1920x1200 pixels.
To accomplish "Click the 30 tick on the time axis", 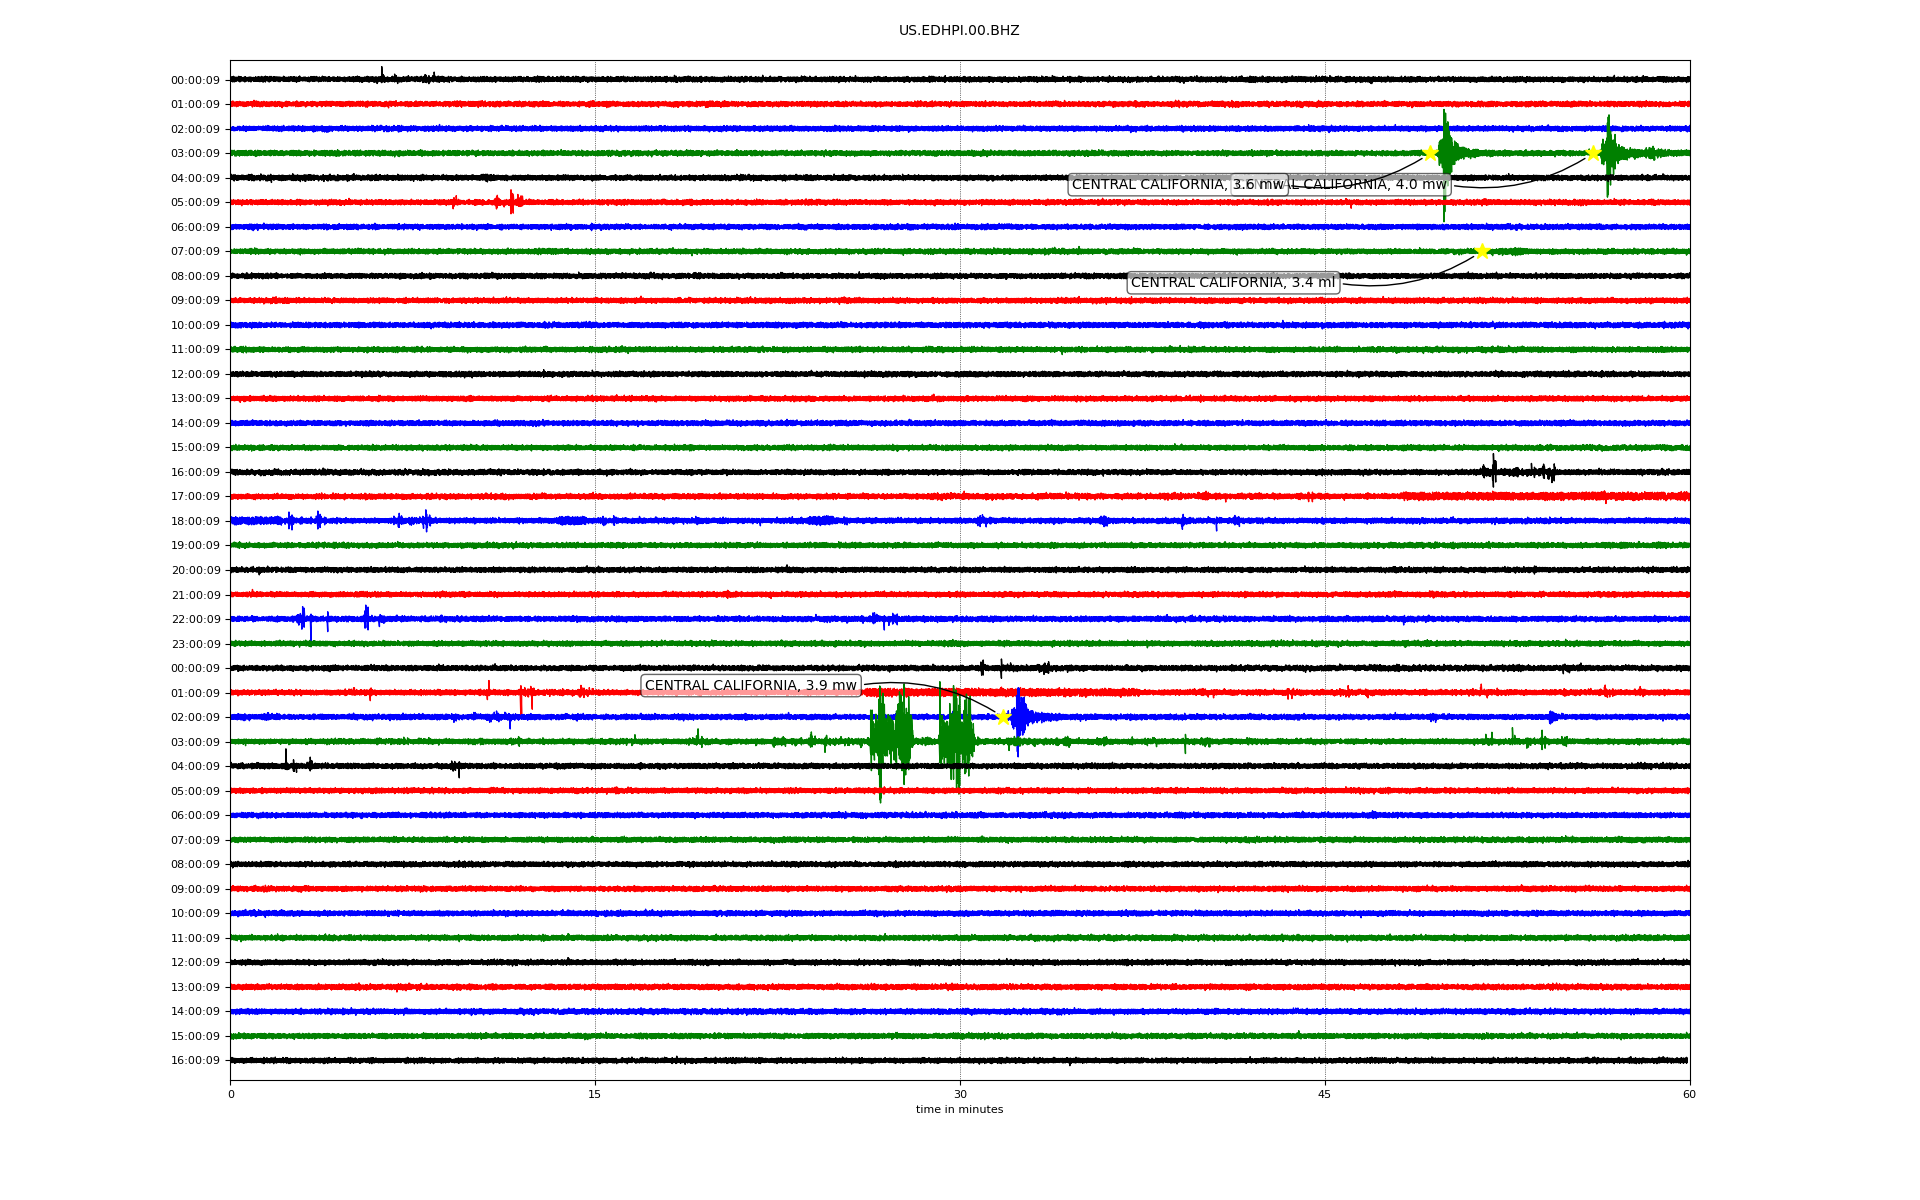I will pyautogui.click(x=960, y=1094).
